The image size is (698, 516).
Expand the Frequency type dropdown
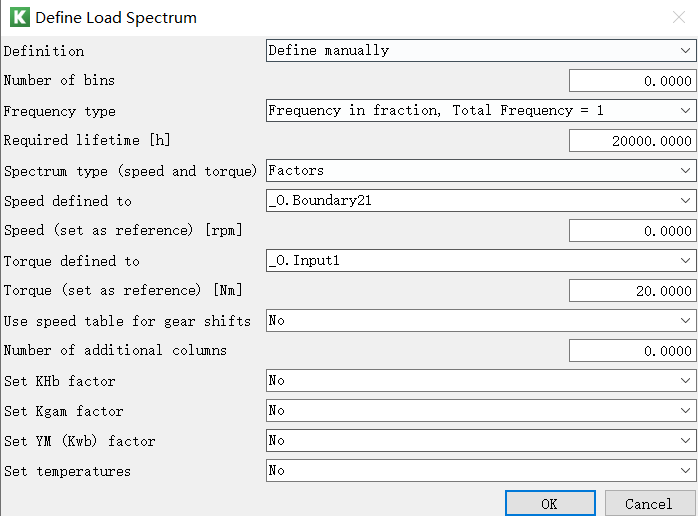[481, 110]
